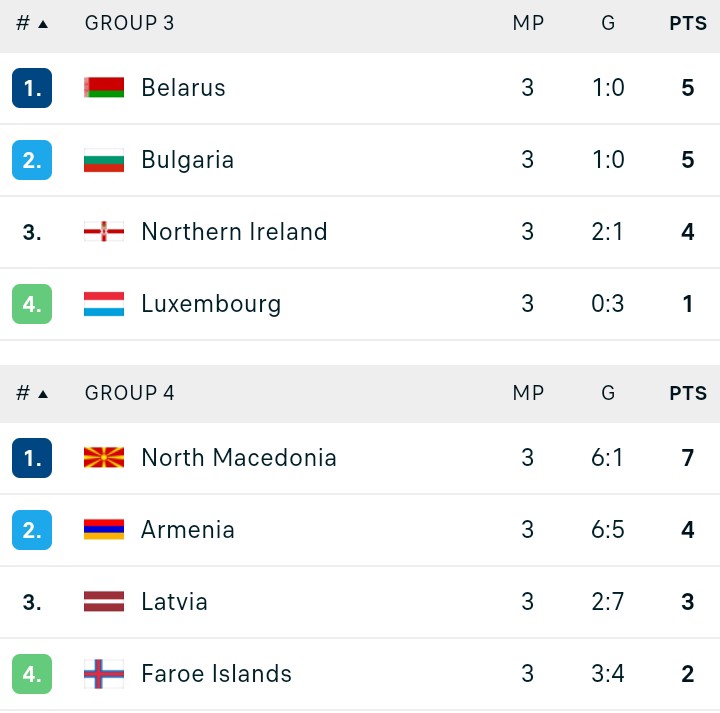This screenshot has width=720, height=713.
Task: Click the Belarus flag icon
Action: point(104,88)
